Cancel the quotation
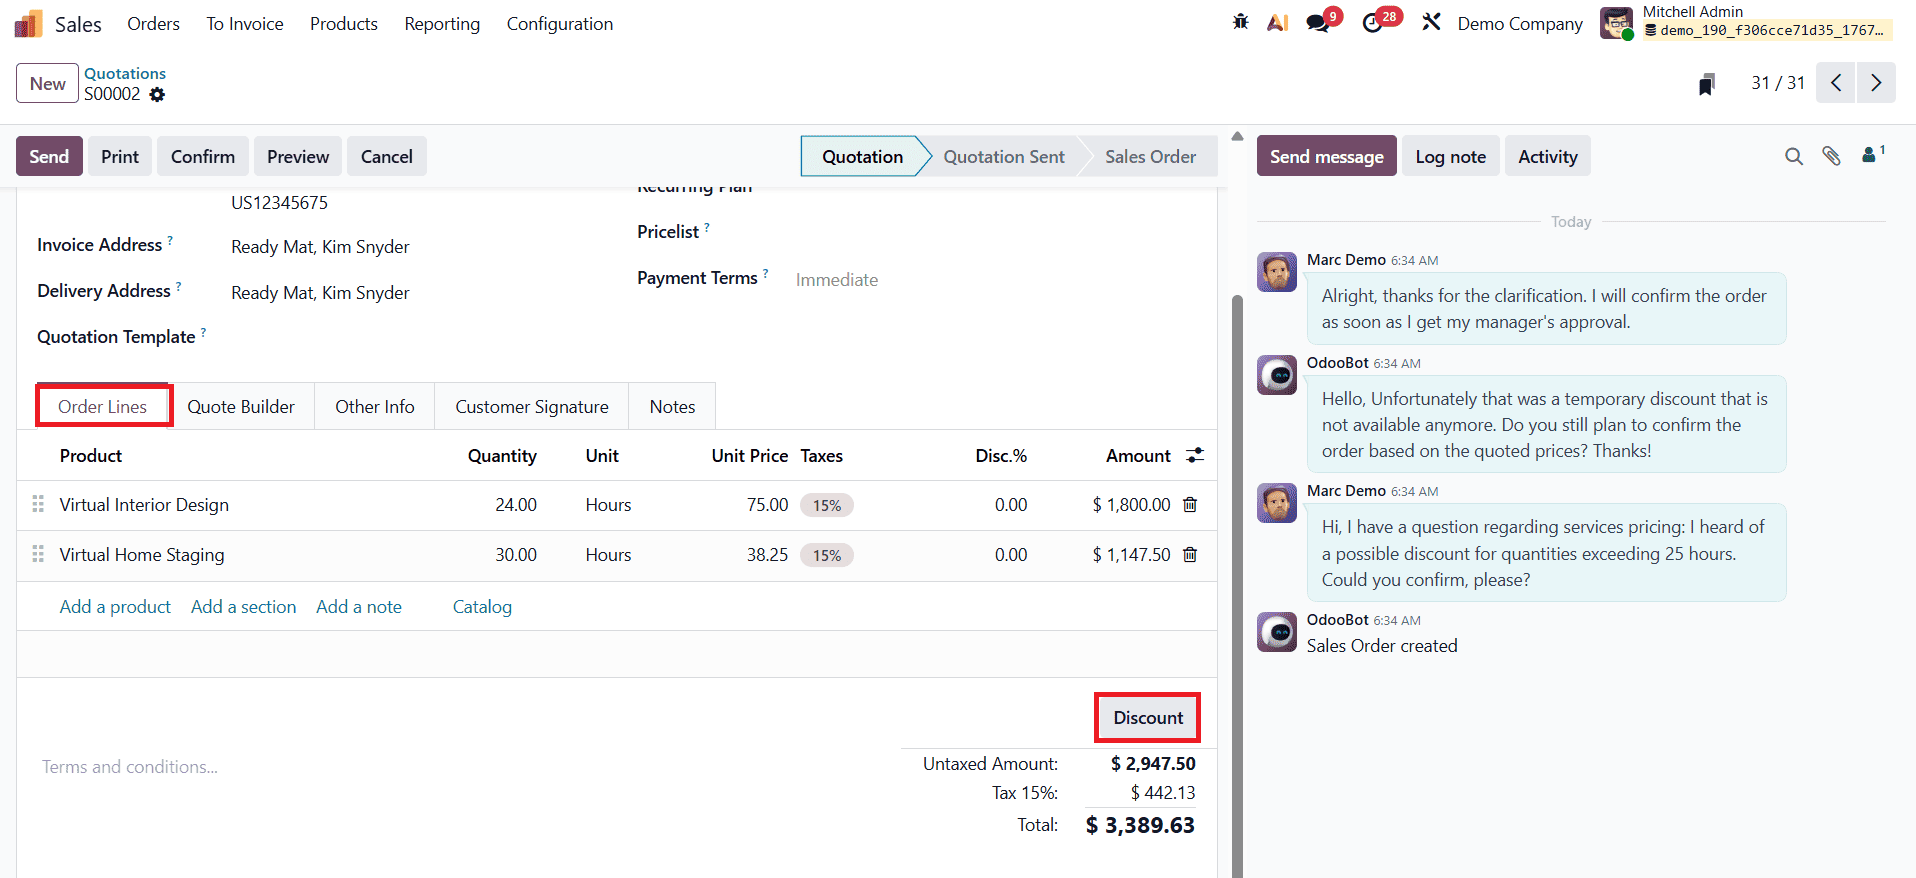Viewport: 1916px width, 878px height. click(387, 156)
